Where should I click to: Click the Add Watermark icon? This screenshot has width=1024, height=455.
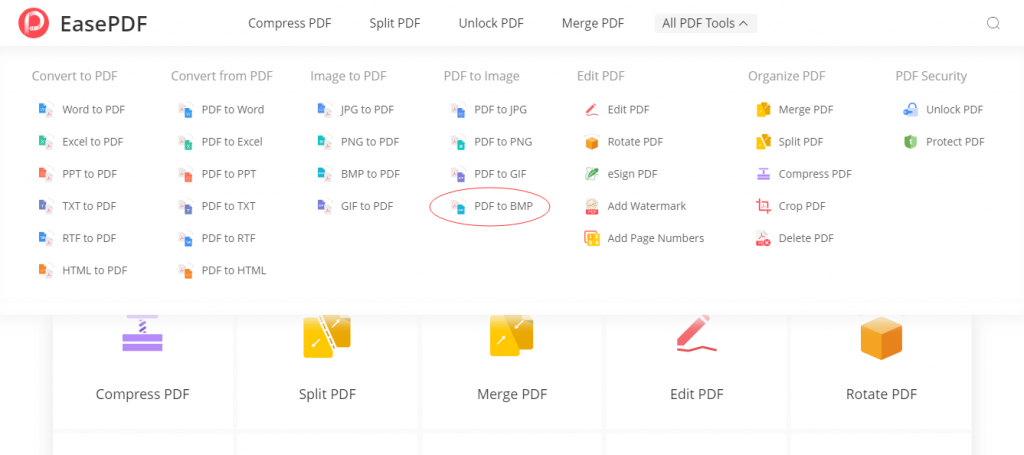pyautogui.click(x=591, y=206)
